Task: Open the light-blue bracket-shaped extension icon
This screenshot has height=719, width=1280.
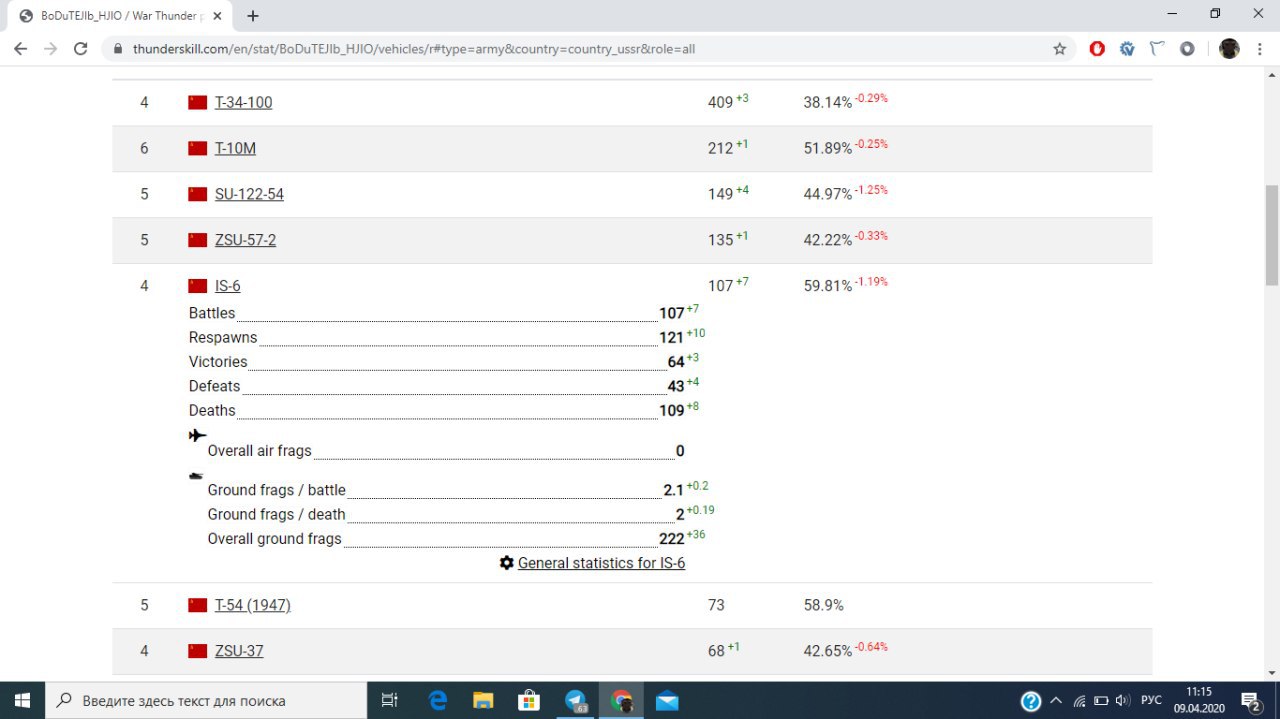Action: pyautogui.click(x=1157, y=48)
